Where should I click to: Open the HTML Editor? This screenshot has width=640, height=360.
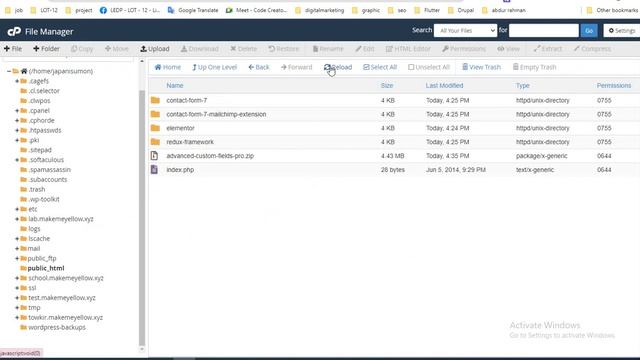[408, 49]
